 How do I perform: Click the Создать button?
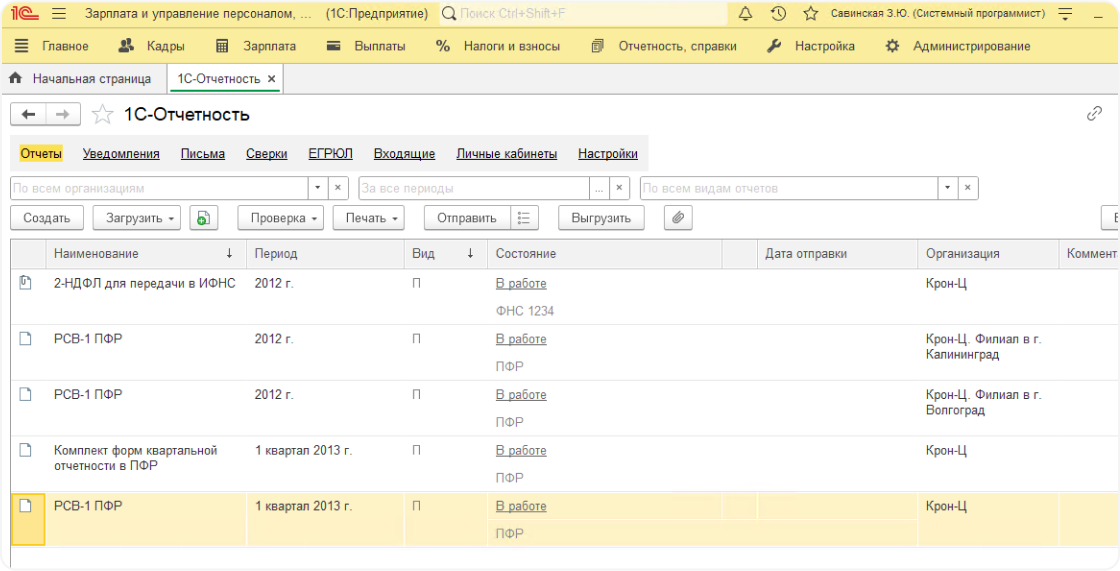tap(46, 218)
